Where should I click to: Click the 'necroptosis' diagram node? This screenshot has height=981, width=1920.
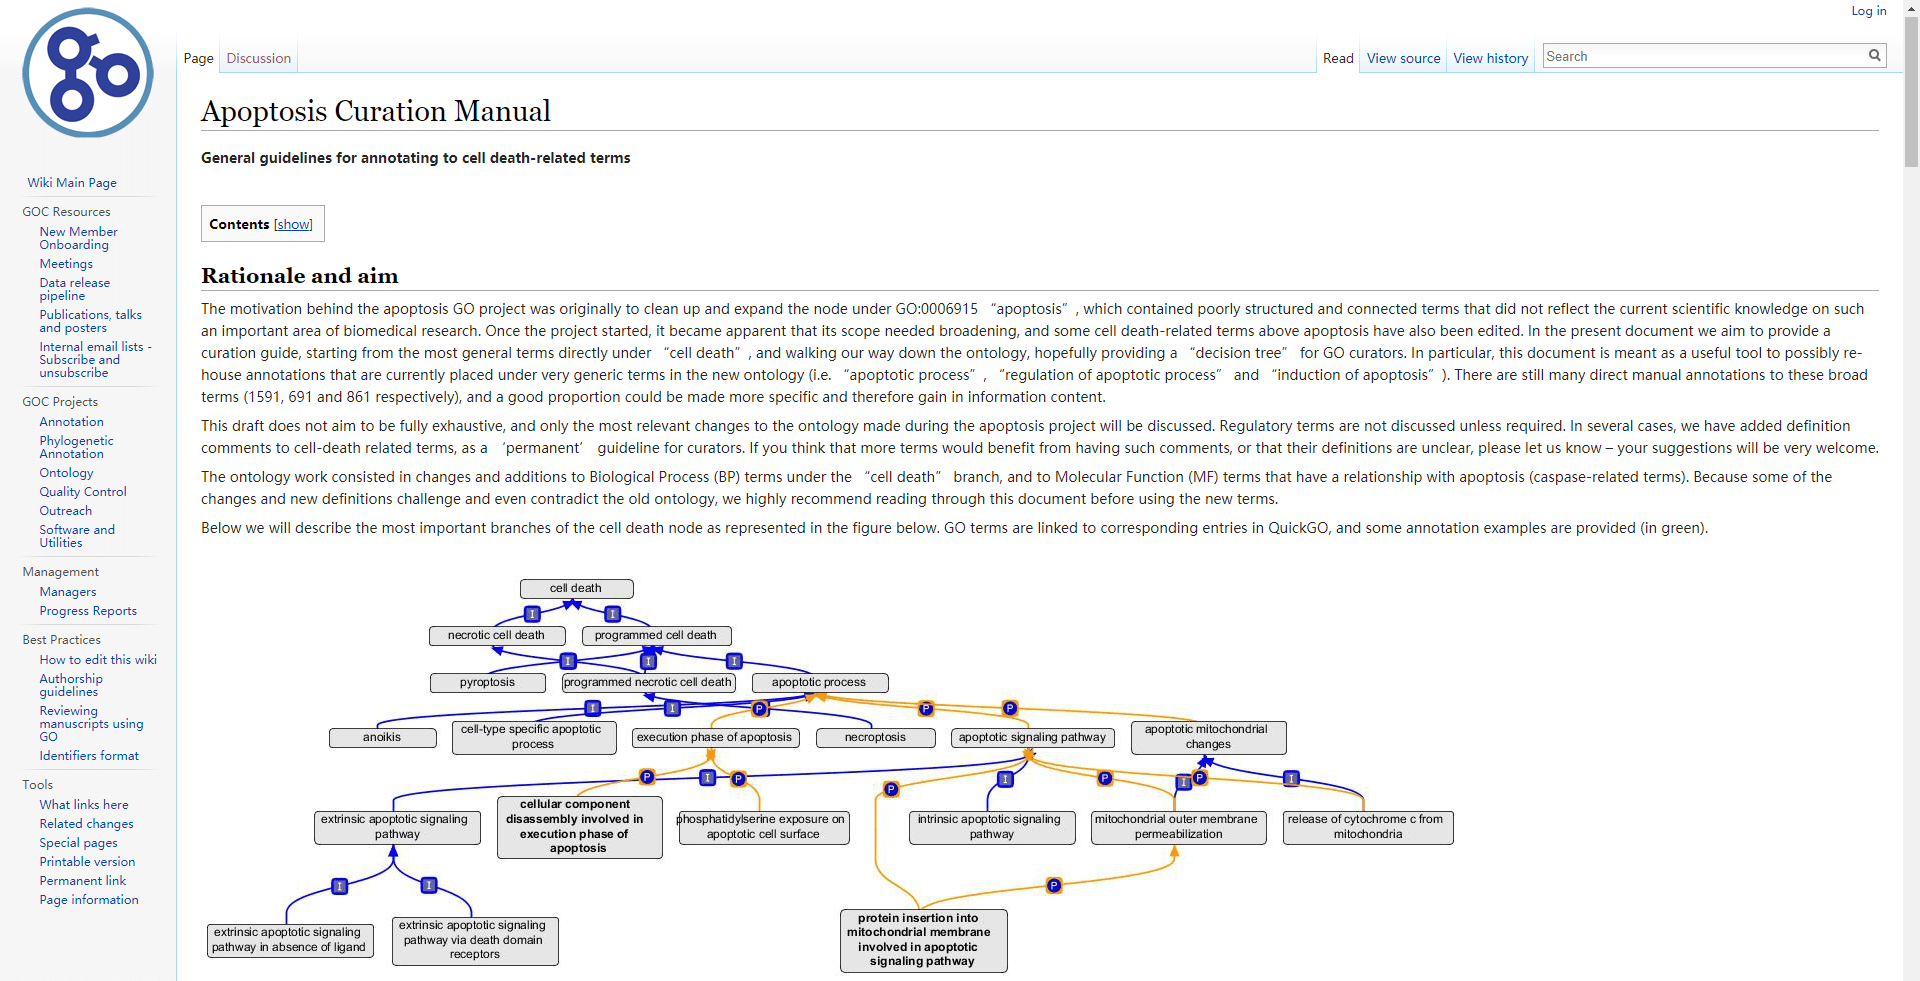coord(875,738)
